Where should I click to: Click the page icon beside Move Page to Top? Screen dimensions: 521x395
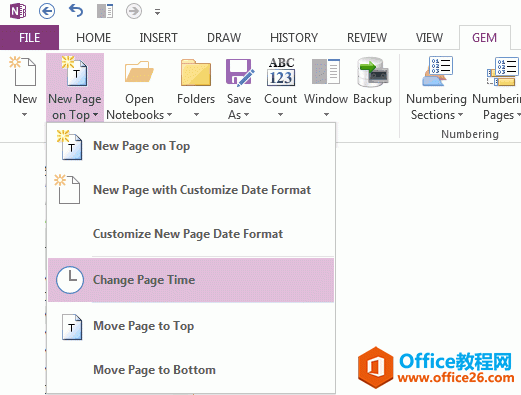[72, 327]
